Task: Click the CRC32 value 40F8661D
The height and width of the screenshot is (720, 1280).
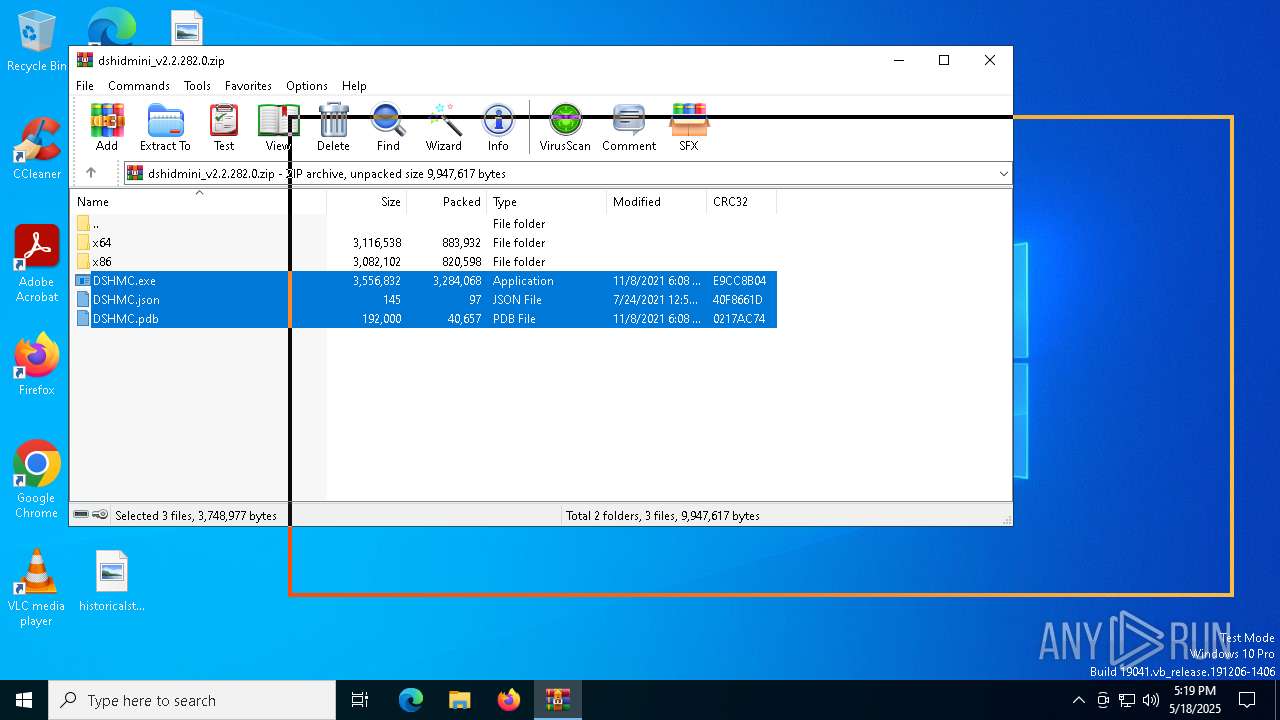Action: tap(738, 300)
